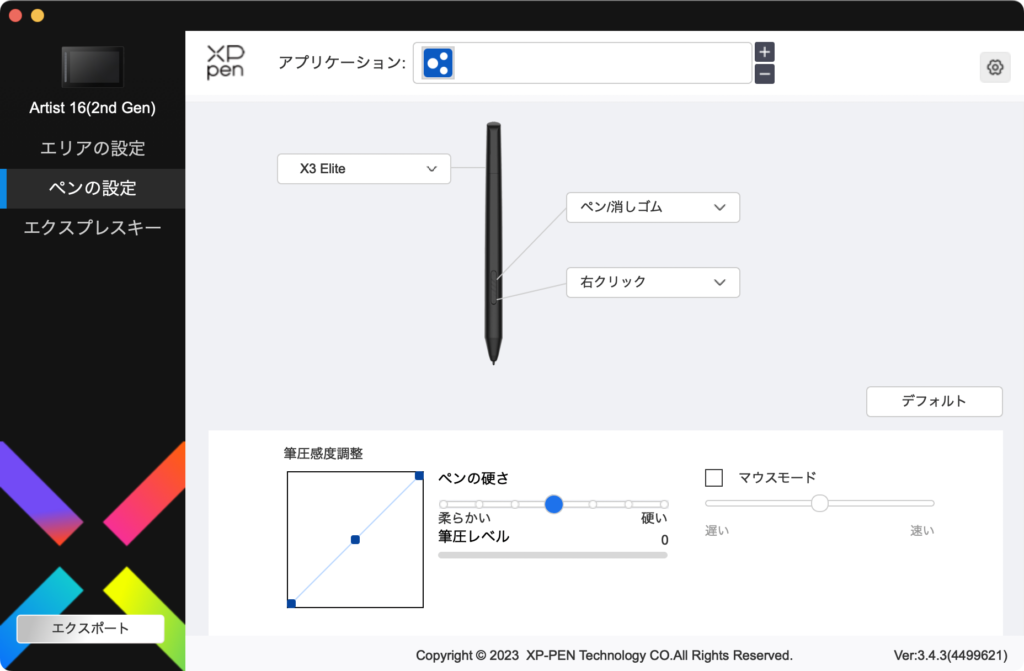Click the 速い speed label
1024x671 pixels.
click(x=922, y=531)
